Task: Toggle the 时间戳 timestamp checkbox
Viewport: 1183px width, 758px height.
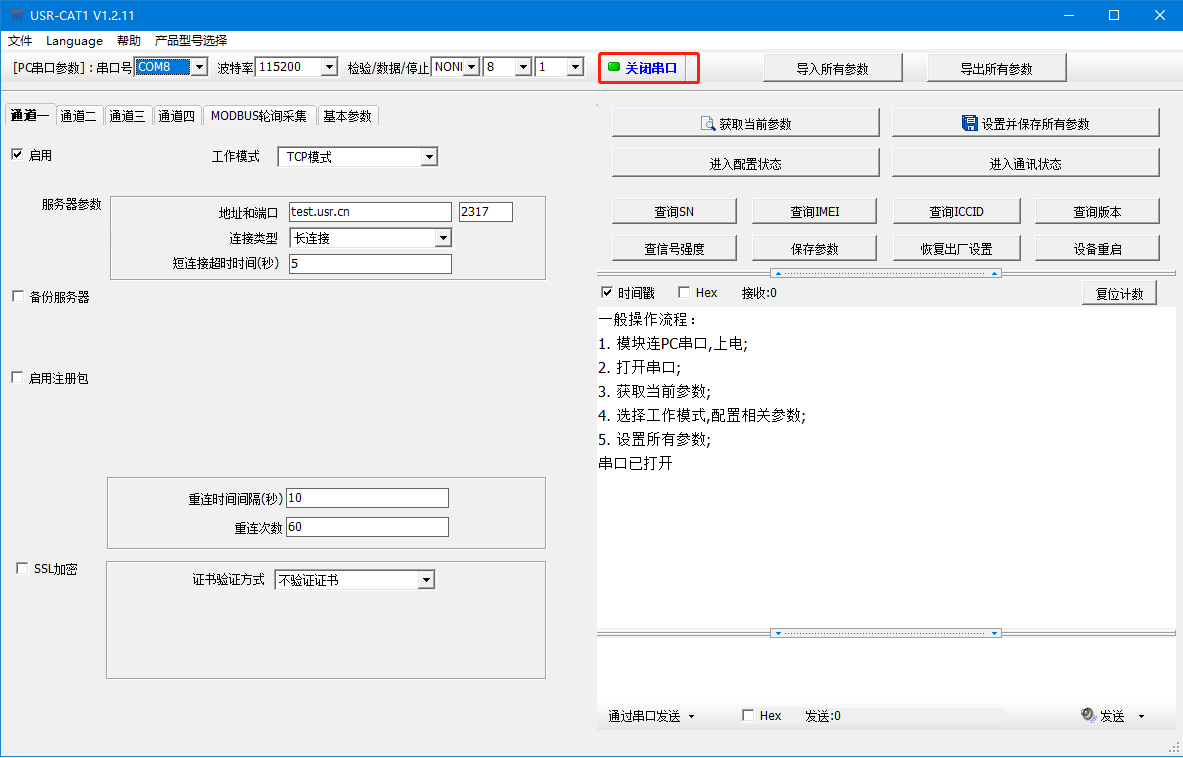Action: [x=607, y=293]
